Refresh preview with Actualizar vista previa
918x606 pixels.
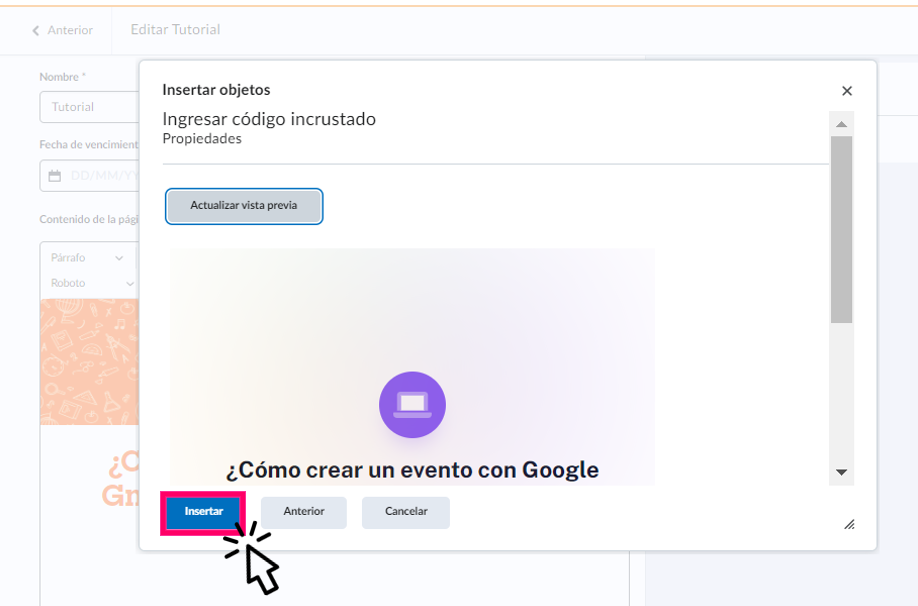pyautogui.click(x=244, y=206)
